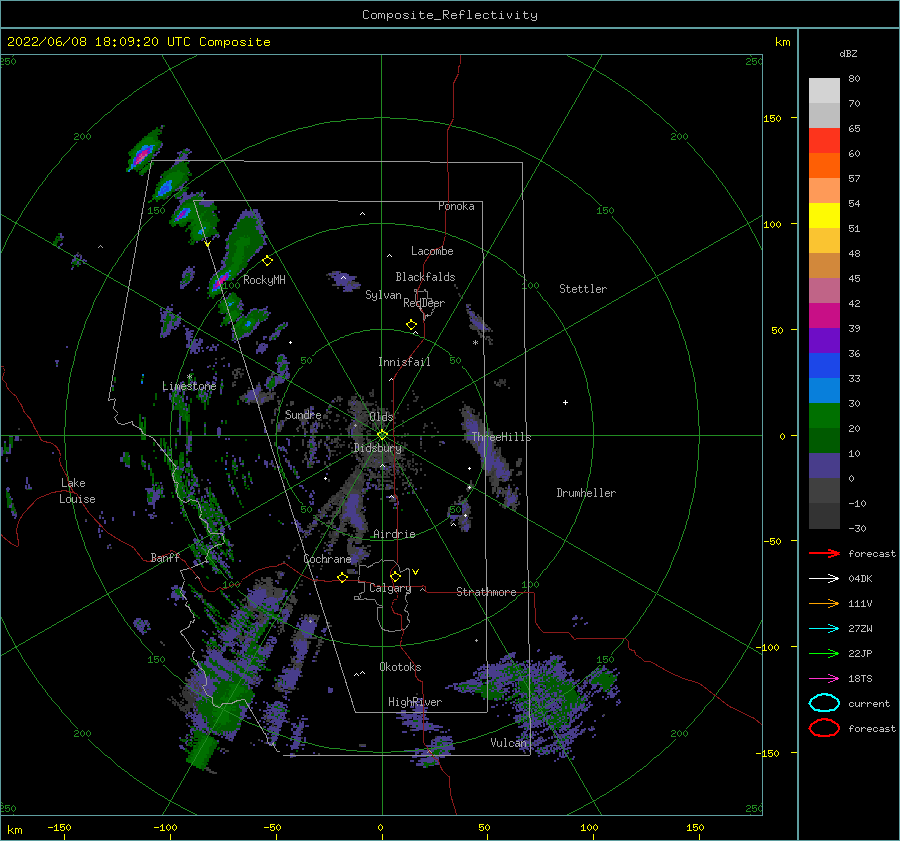The image size is (900, 841).
Task: Click the Calgary city label
Action: 390,588
